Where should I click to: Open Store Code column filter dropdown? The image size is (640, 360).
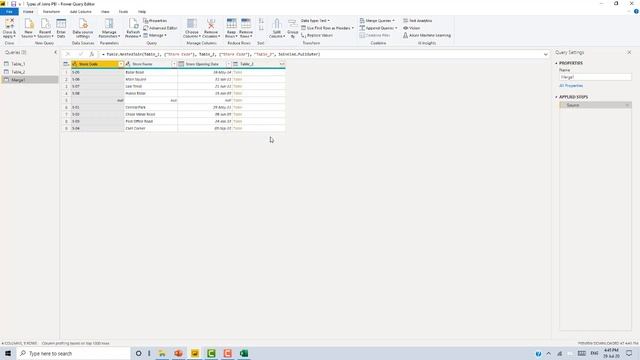click(x=121, y=64)
